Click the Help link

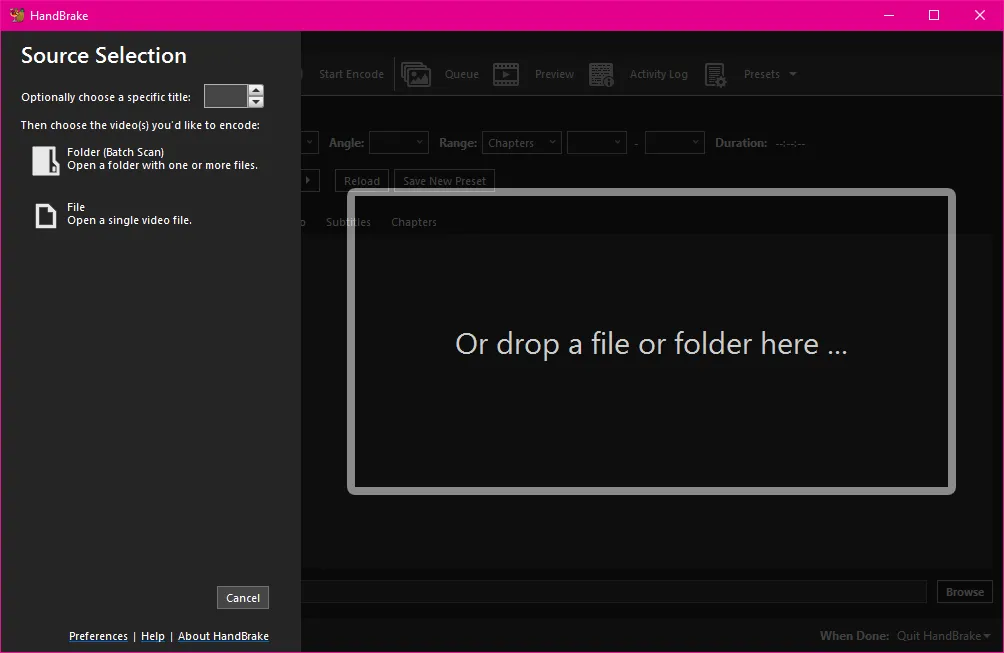(x=153, y=636)
